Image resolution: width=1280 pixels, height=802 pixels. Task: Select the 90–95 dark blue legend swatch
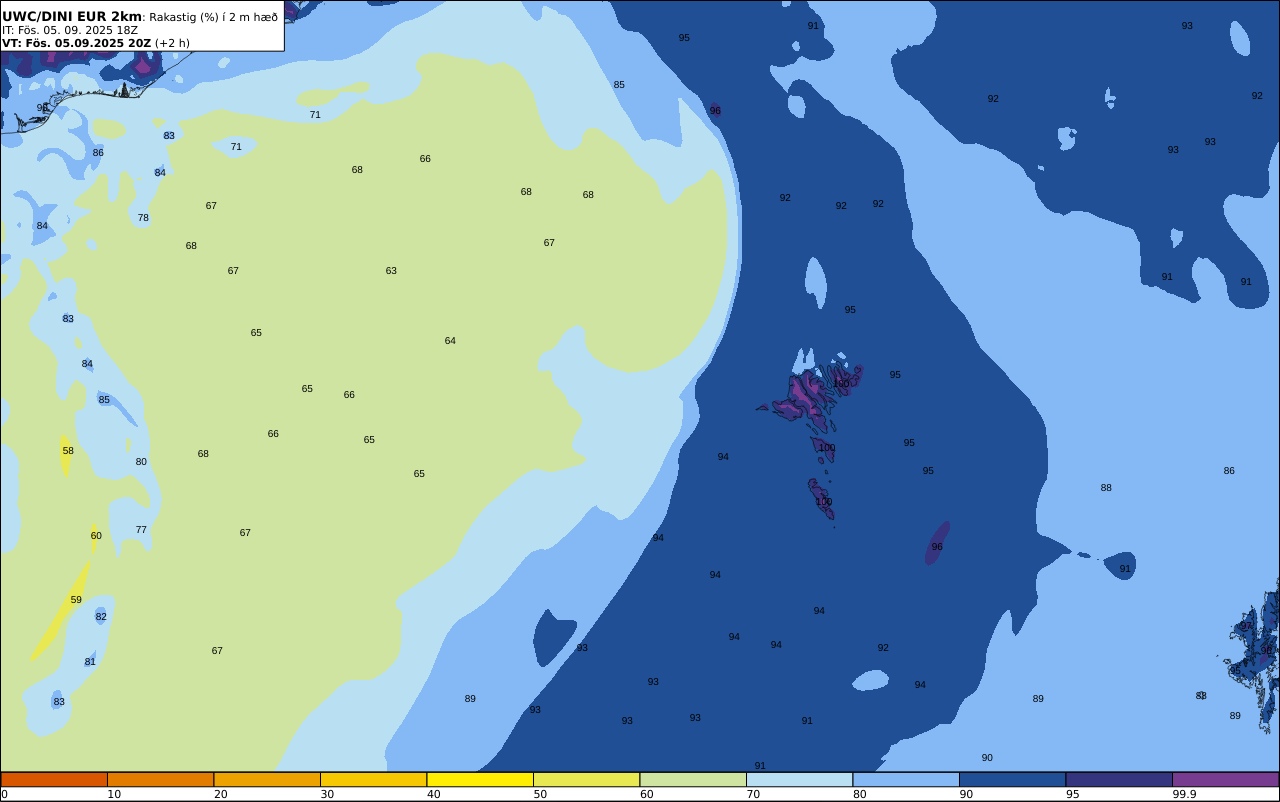coord(1012,779)
